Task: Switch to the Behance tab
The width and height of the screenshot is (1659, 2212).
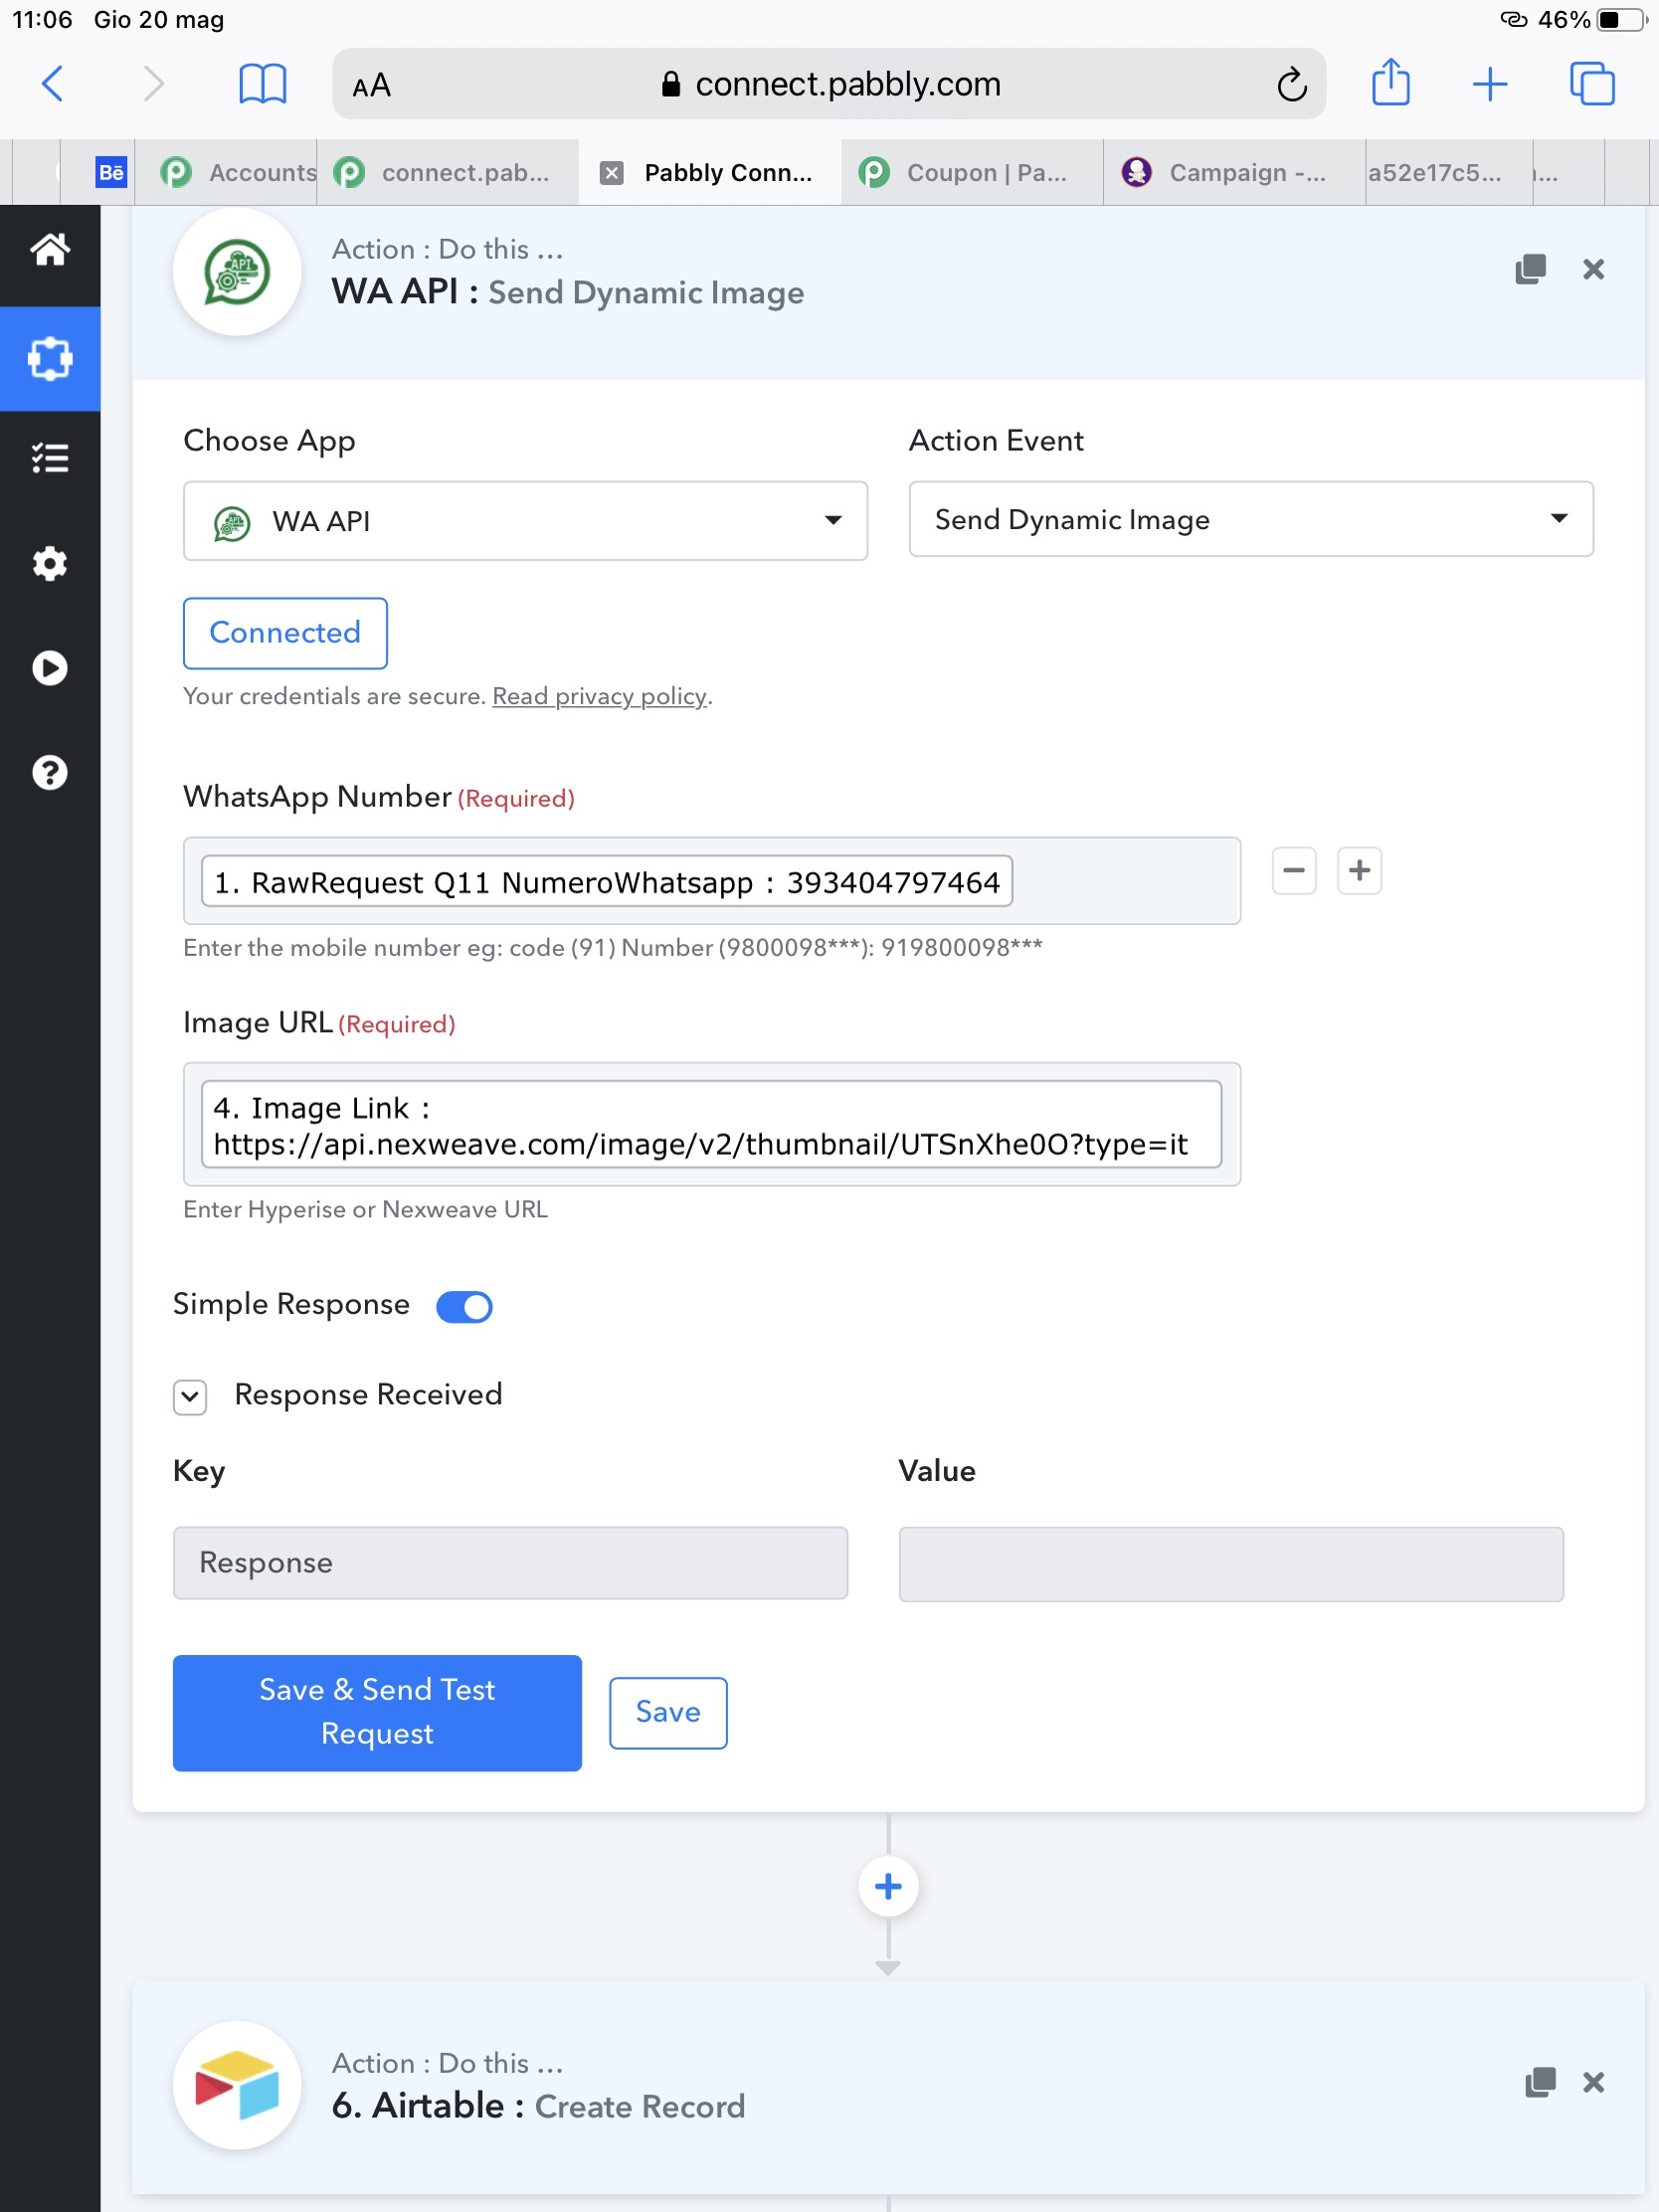Action: [111, 173]
